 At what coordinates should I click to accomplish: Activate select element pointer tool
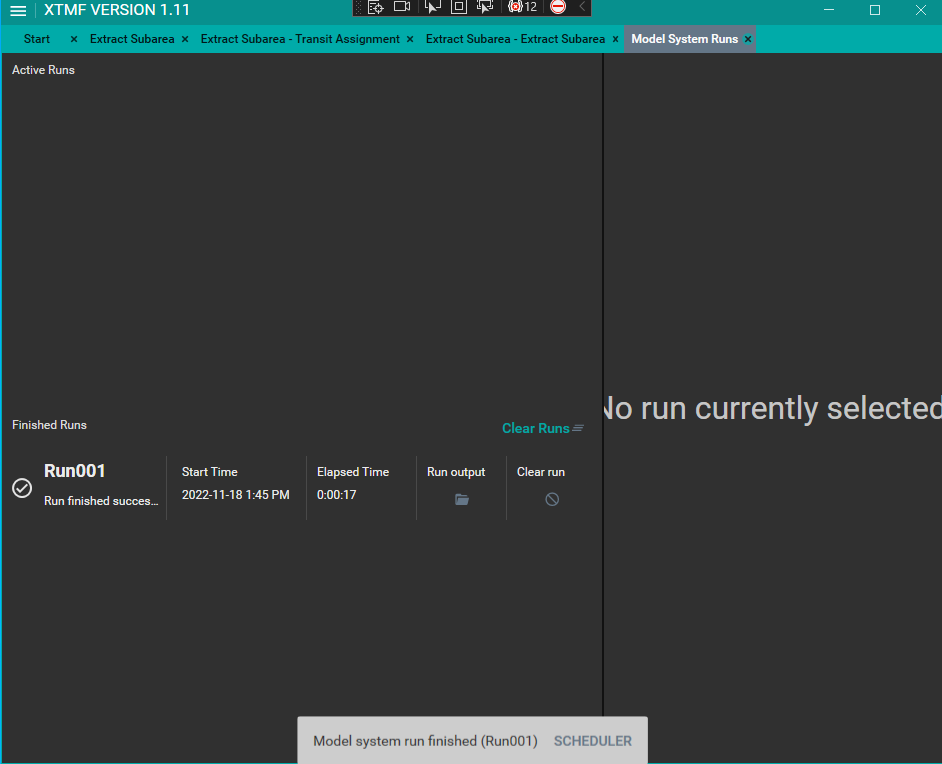[x=432, y=7]
